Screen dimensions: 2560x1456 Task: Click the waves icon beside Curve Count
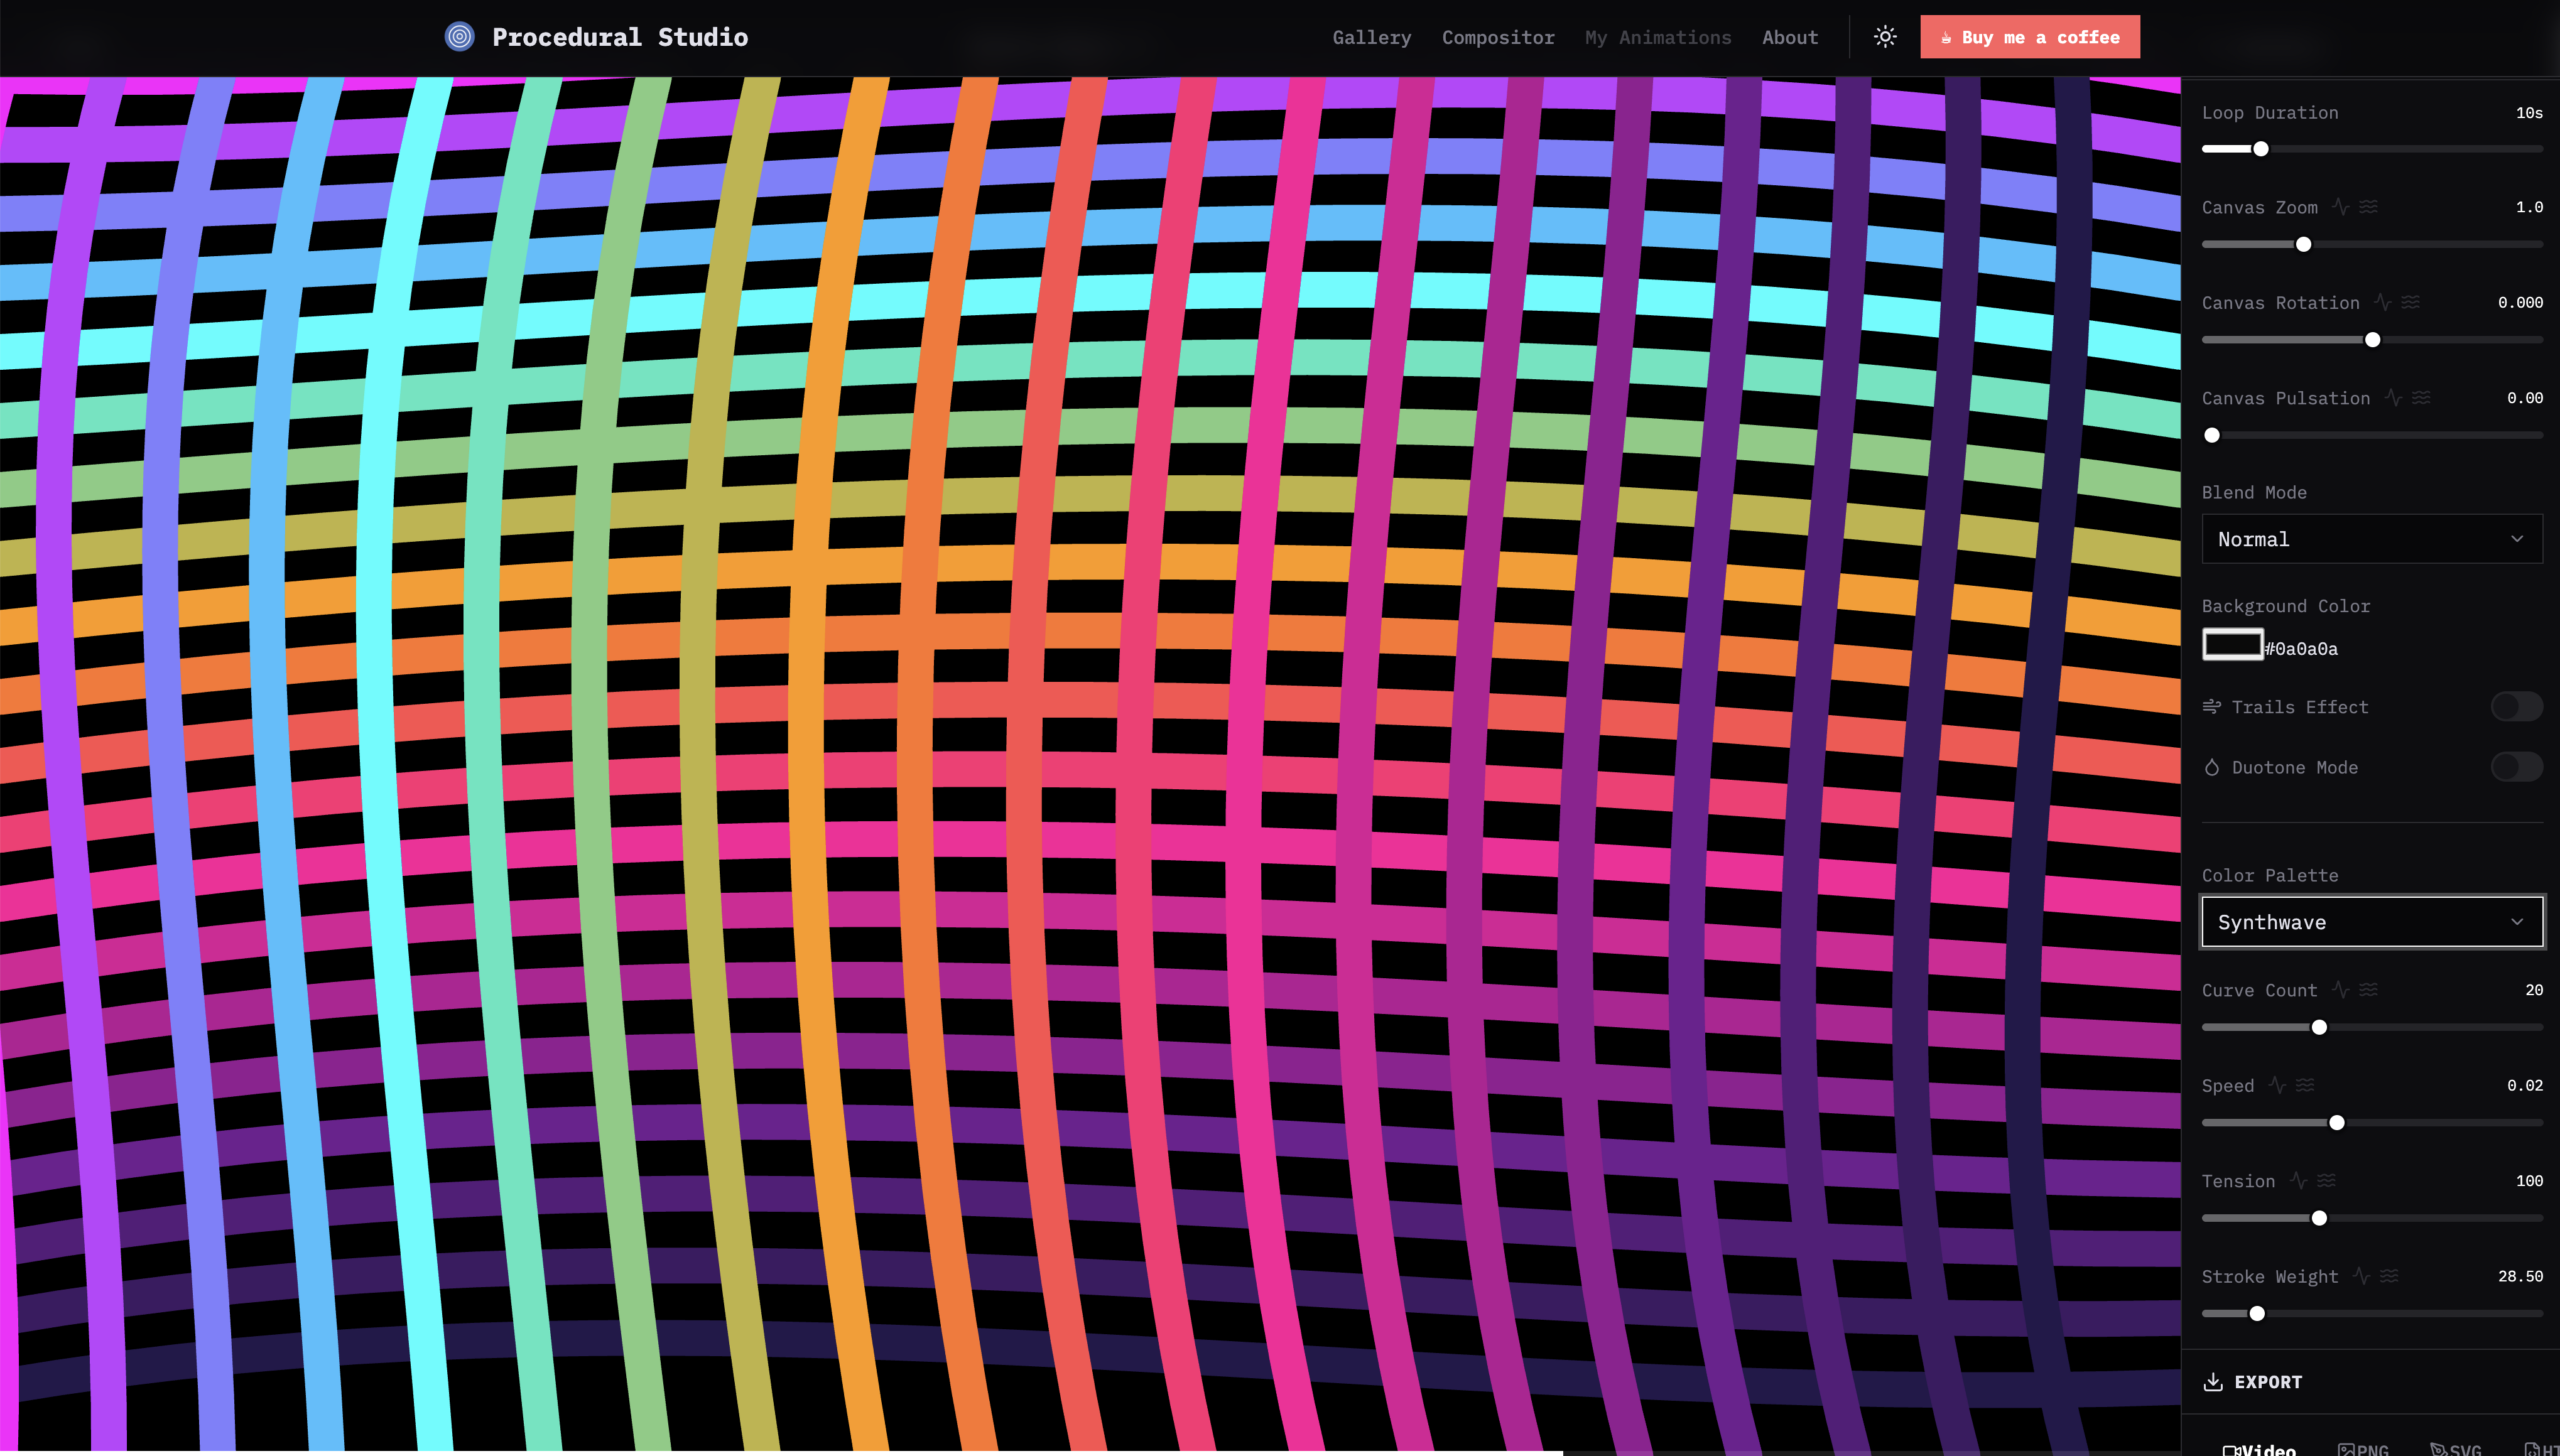(x=2369, y=990)
